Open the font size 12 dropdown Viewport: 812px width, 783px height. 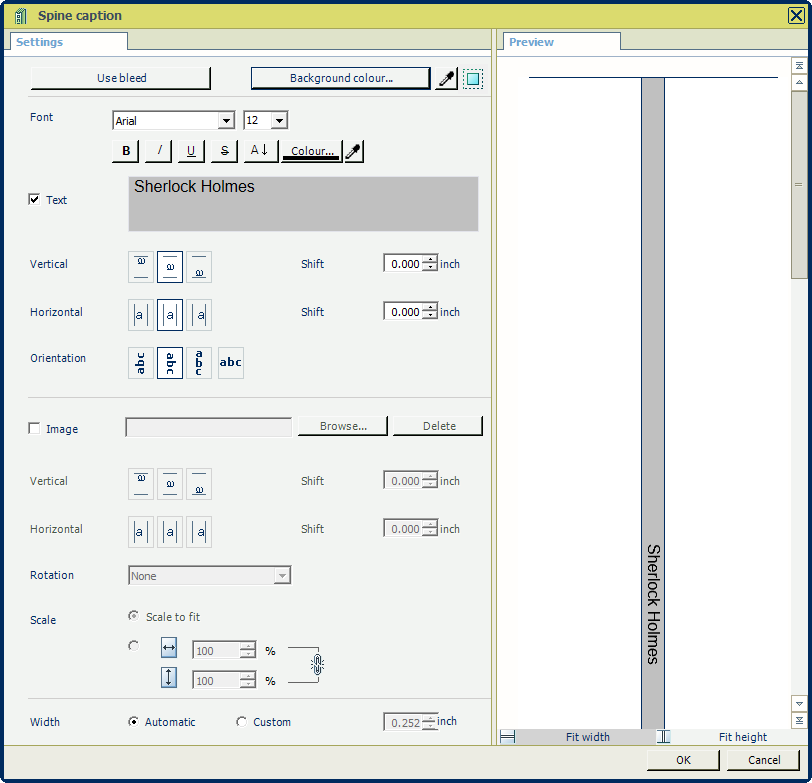pyautogui.click(x=279, y=121)
